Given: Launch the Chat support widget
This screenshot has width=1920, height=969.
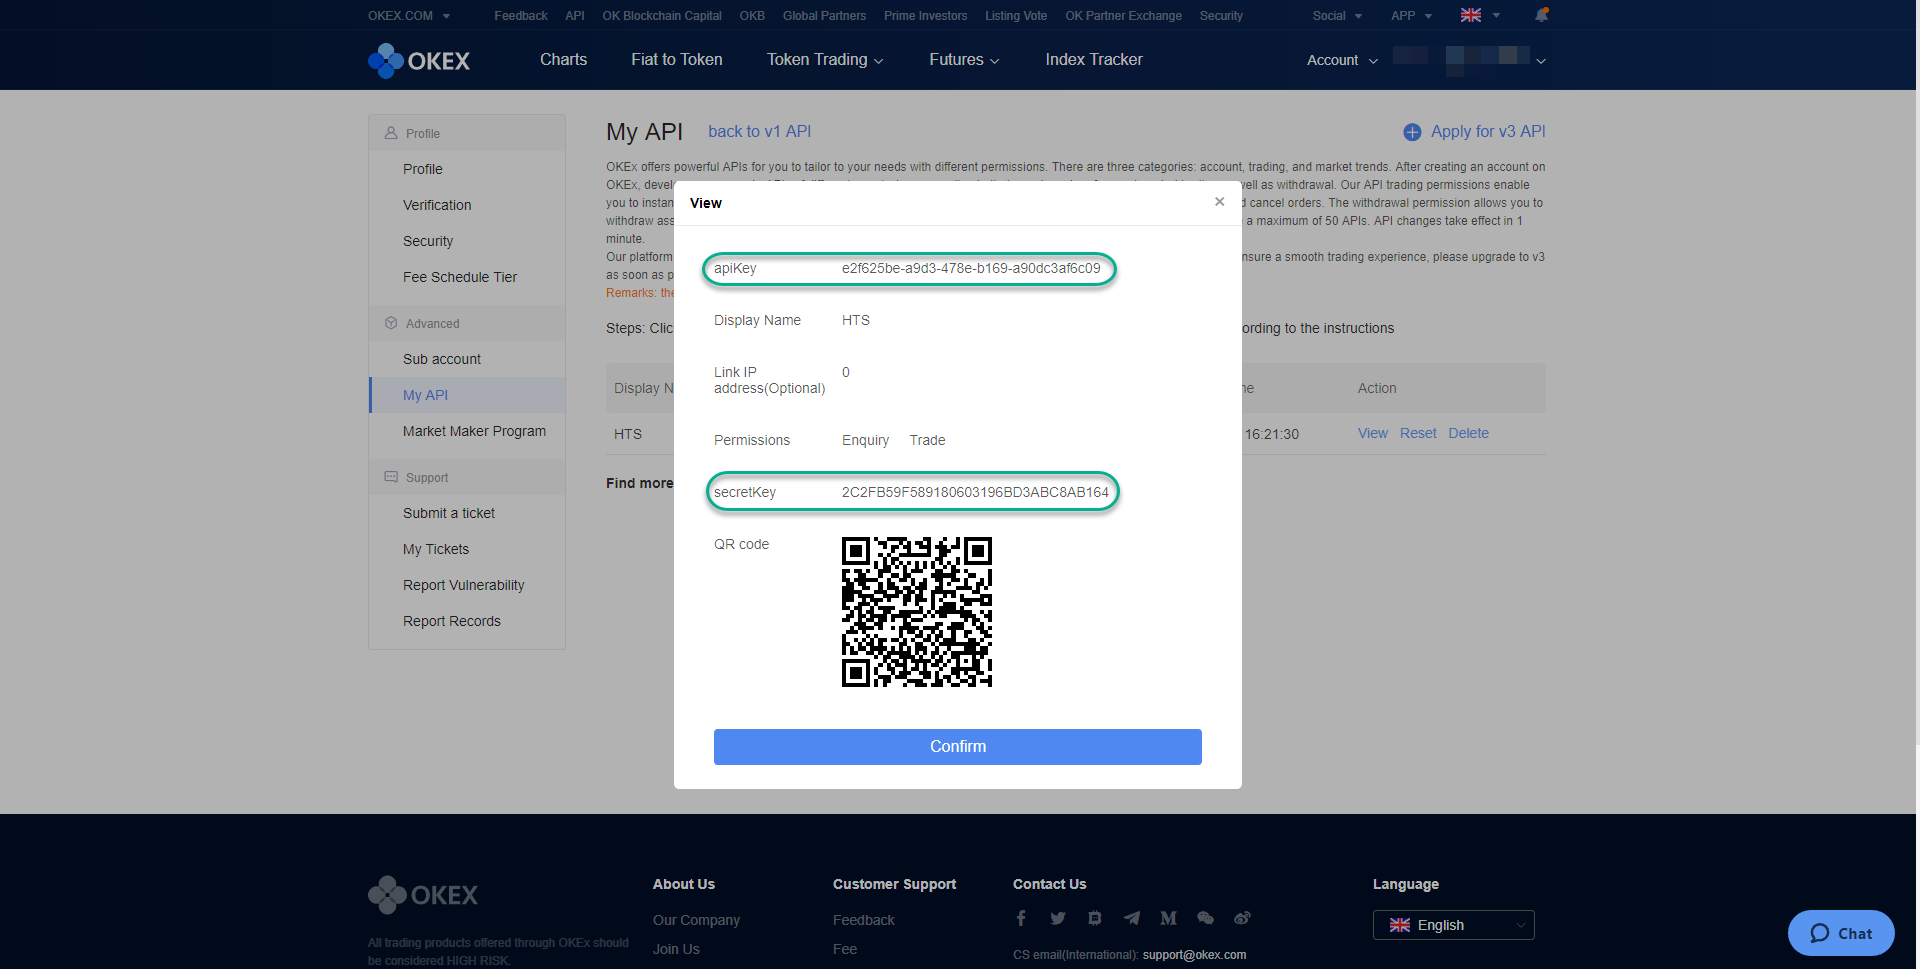Looking at the screenshot, I should 1840,932.
